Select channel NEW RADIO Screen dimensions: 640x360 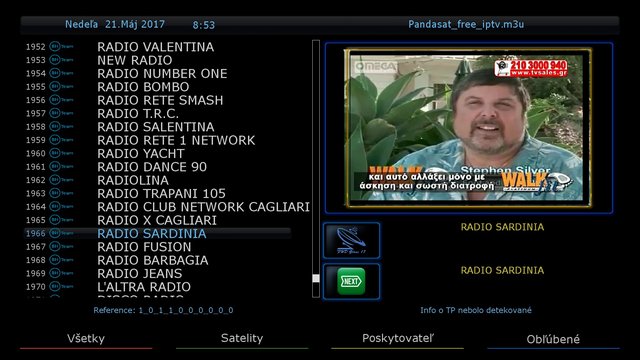coord(135,60)
